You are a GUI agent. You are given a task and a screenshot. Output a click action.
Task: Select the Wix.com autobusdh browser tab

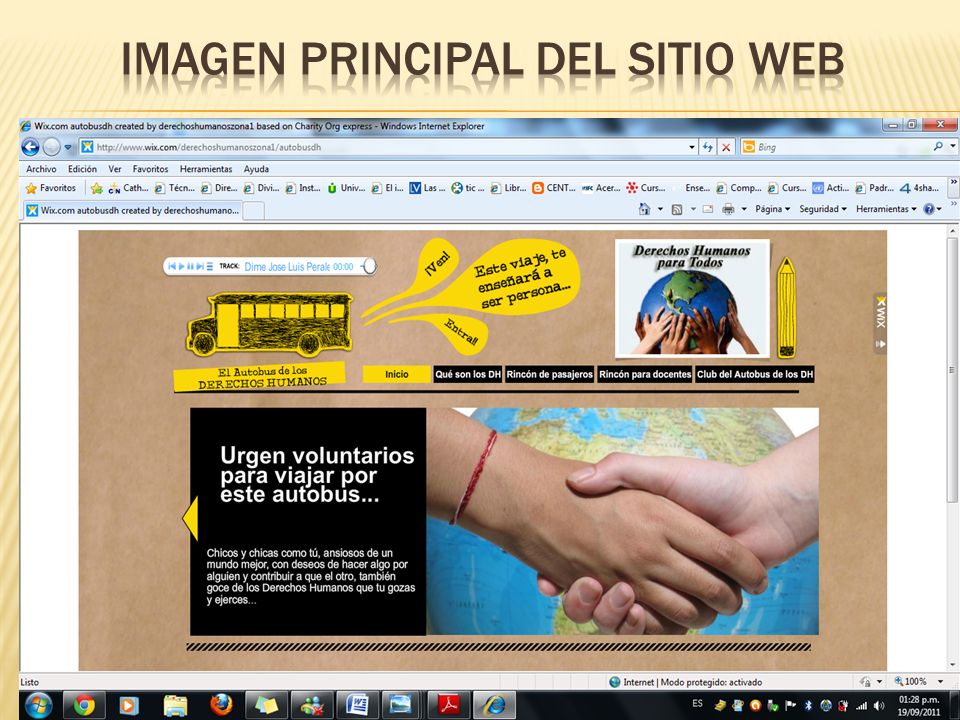pos(132,211)
